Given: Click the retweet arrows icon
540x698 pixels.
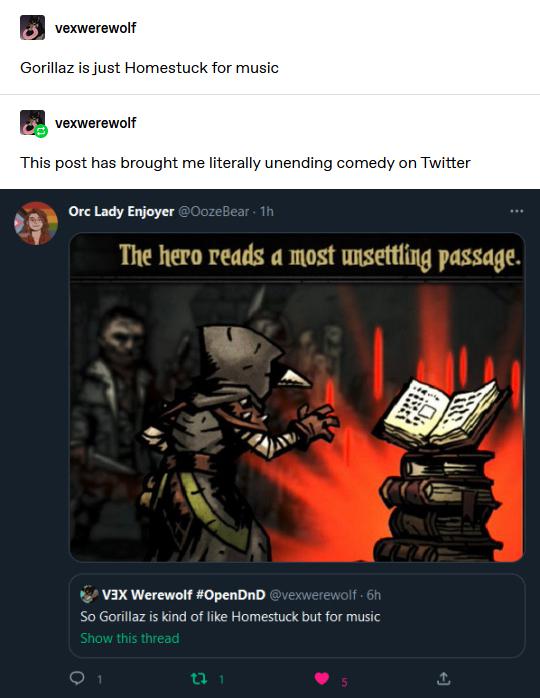Looking at the screenshot, I should coord(199,678).
